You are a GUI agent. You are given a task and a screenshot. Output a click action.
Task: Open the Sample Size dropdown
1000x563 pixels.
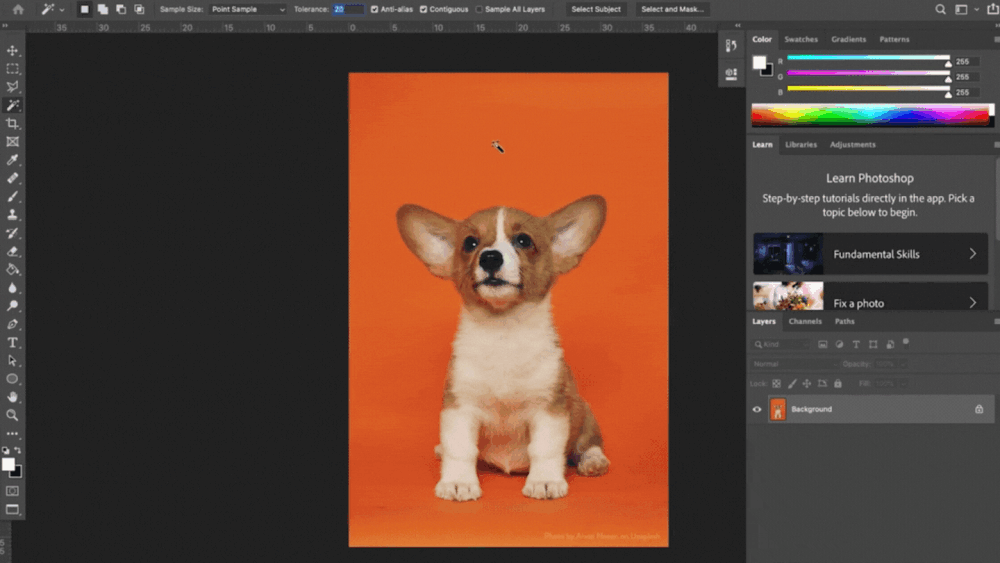pos(248,10)
